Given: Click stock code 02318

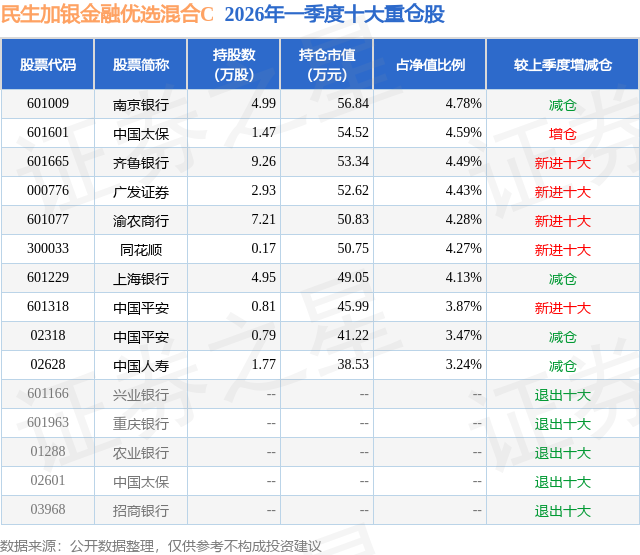Looking at the screenshot, I should 47,336.
